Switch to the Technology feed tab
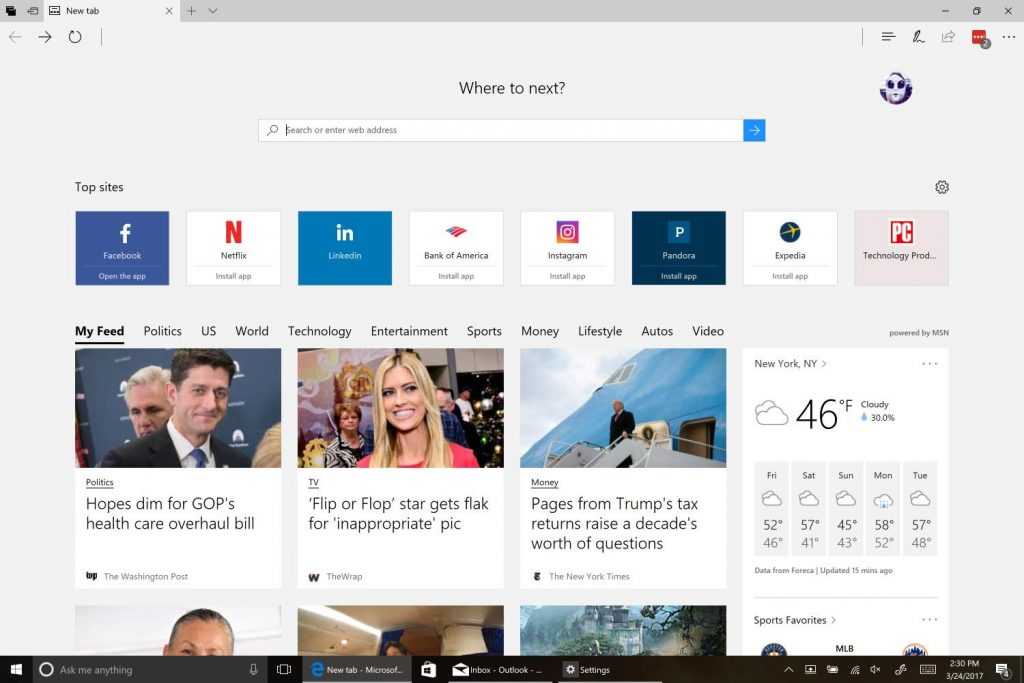 pos(319,331)
